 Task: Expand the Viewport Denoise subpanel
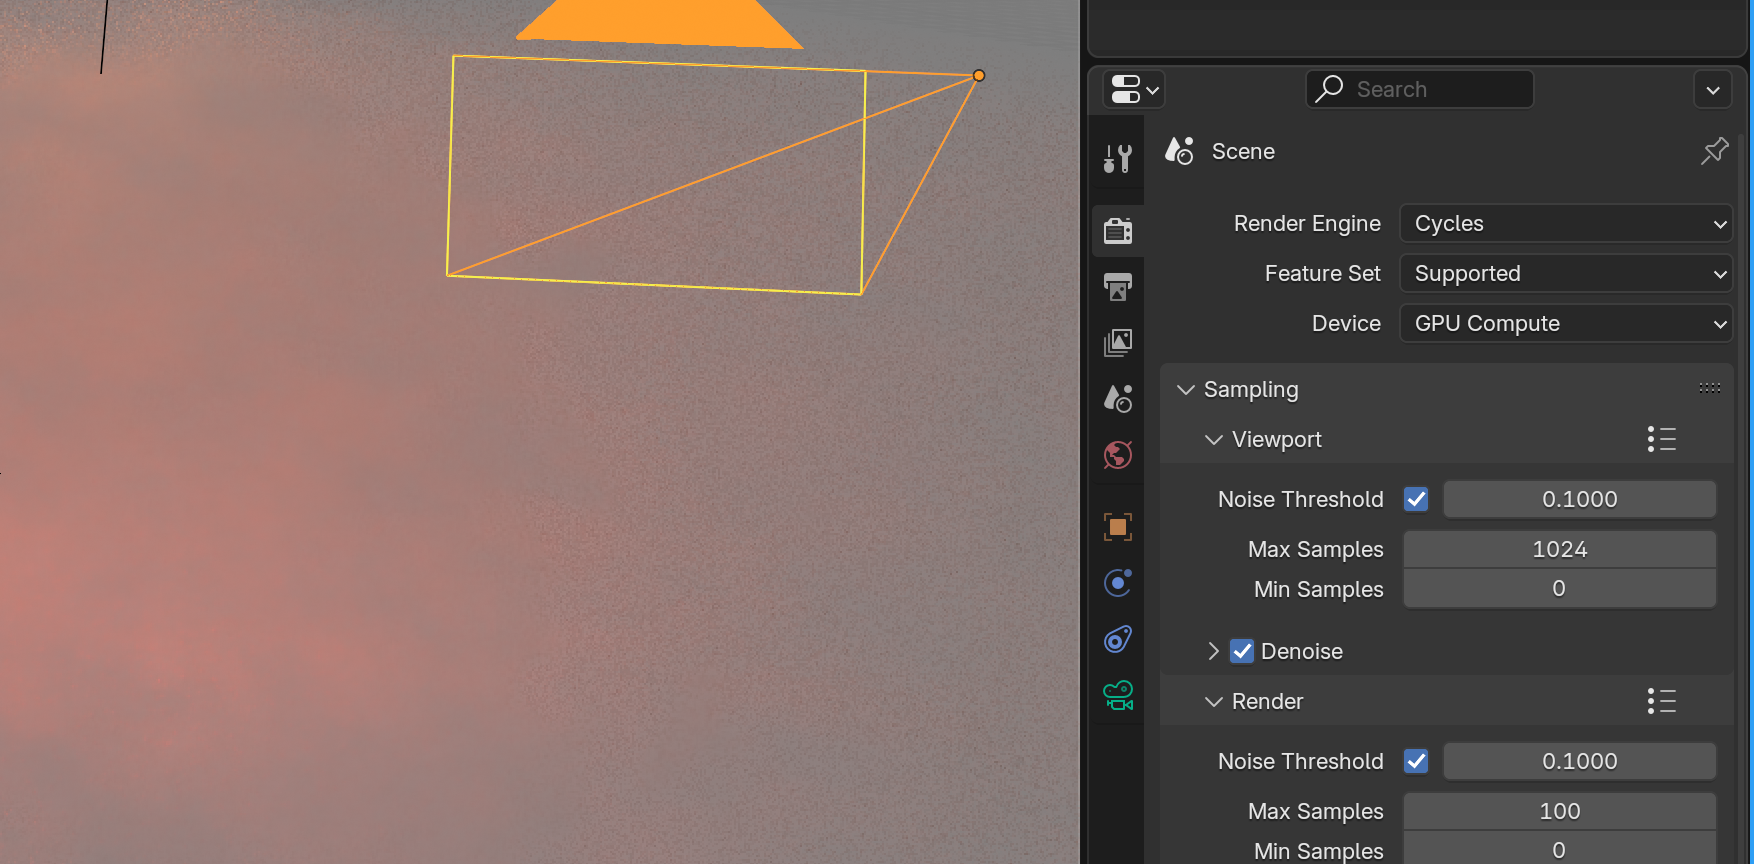pyautogui.click(x=1213, y=651)
